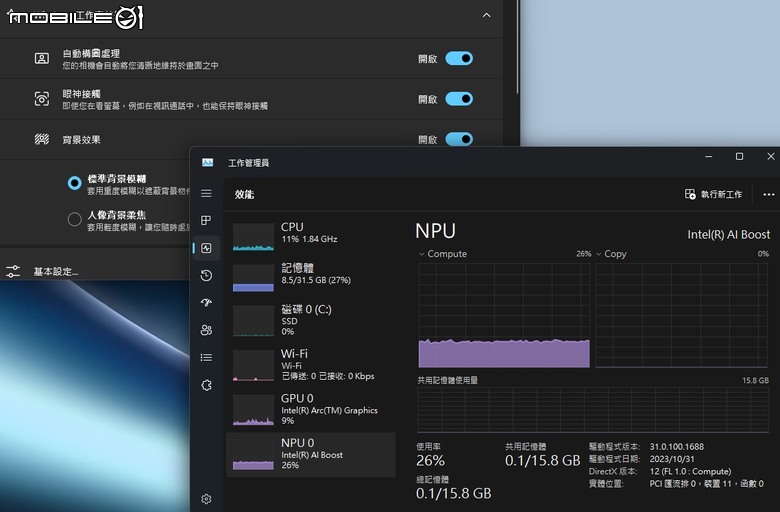The width and height of the screenshot is (780, 512).
Task: Open Details list page icon
Action: (206, 357)
